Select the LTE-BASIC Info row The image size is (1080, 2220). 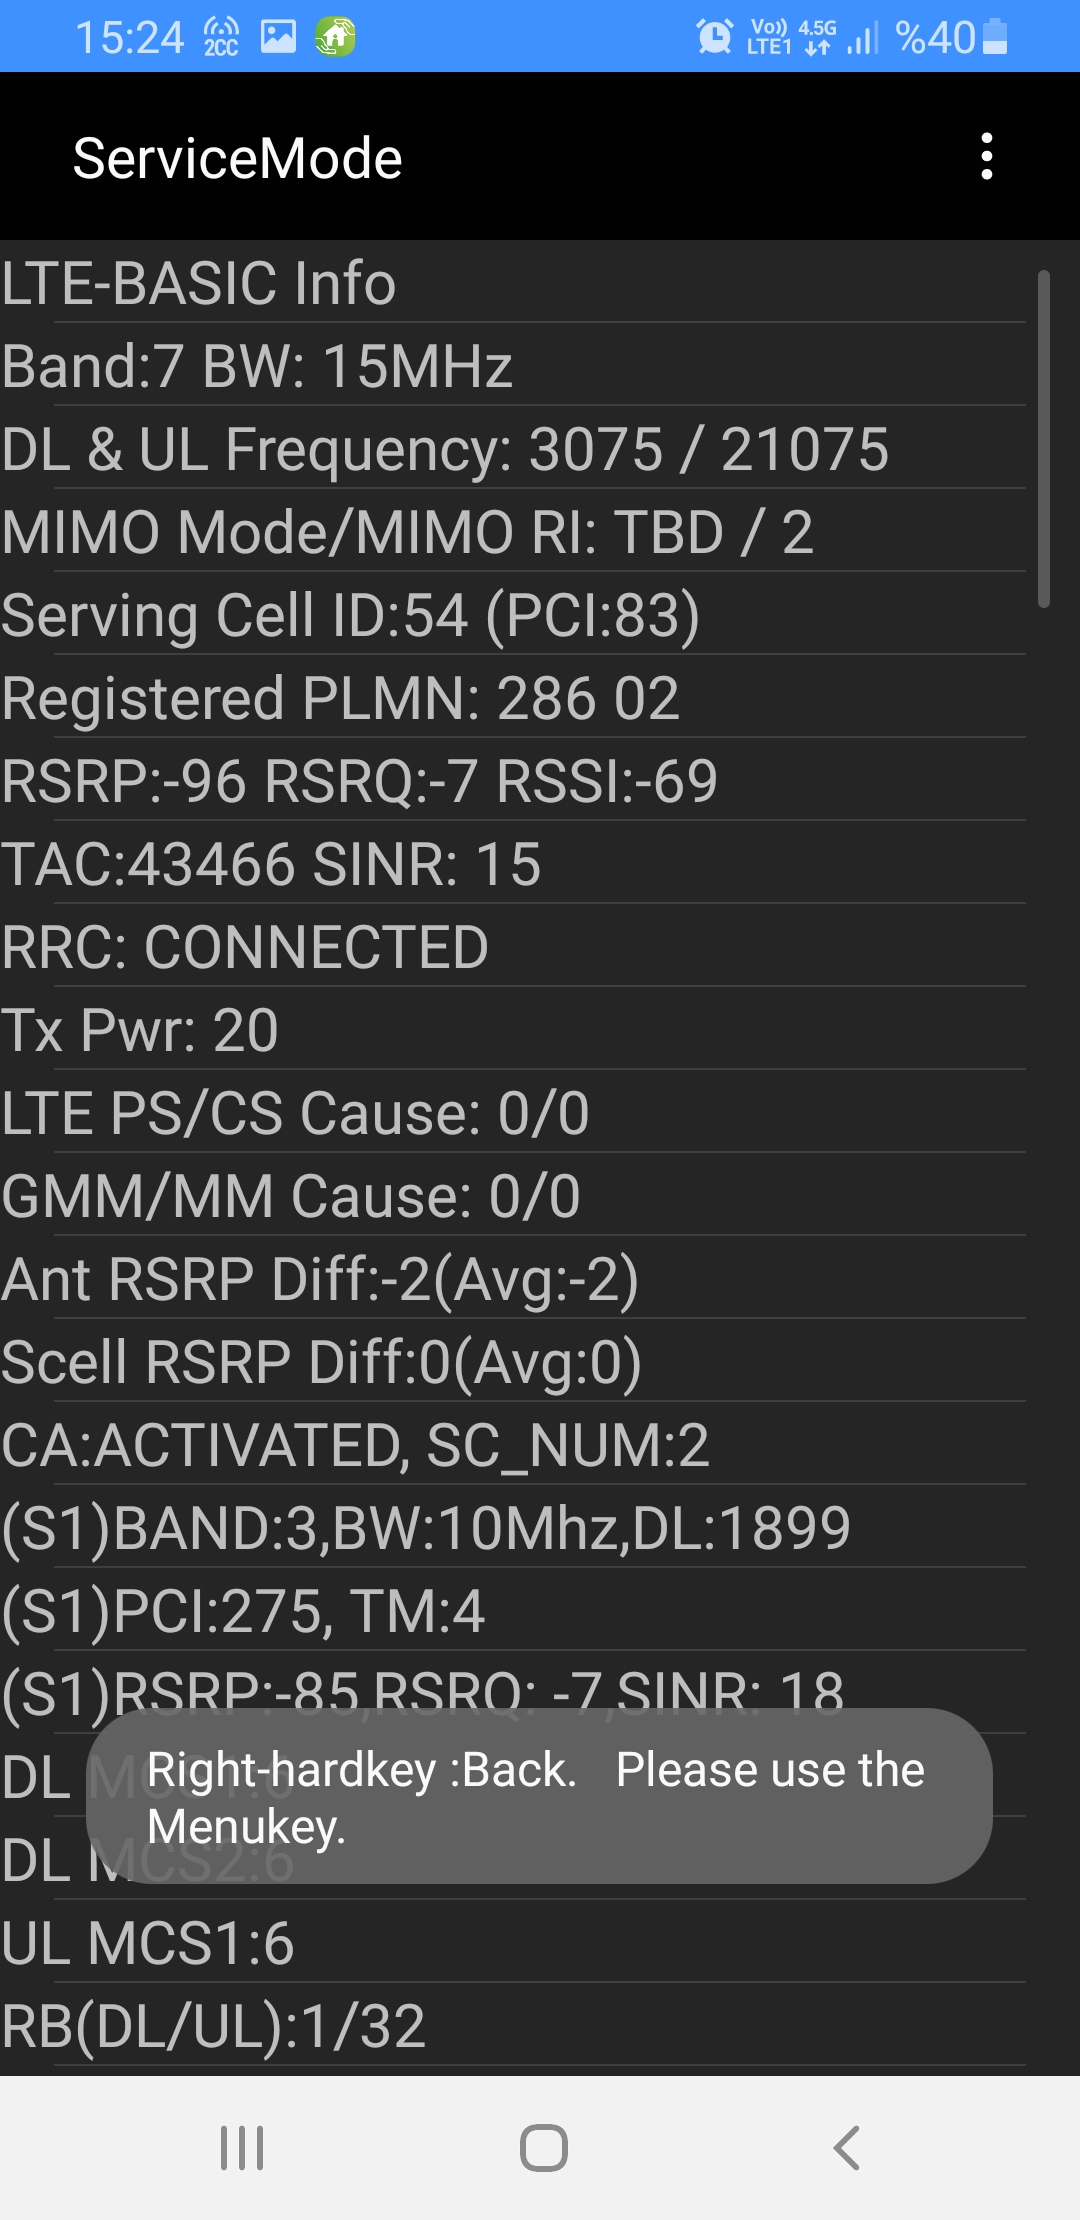click(x=513, y=282)
